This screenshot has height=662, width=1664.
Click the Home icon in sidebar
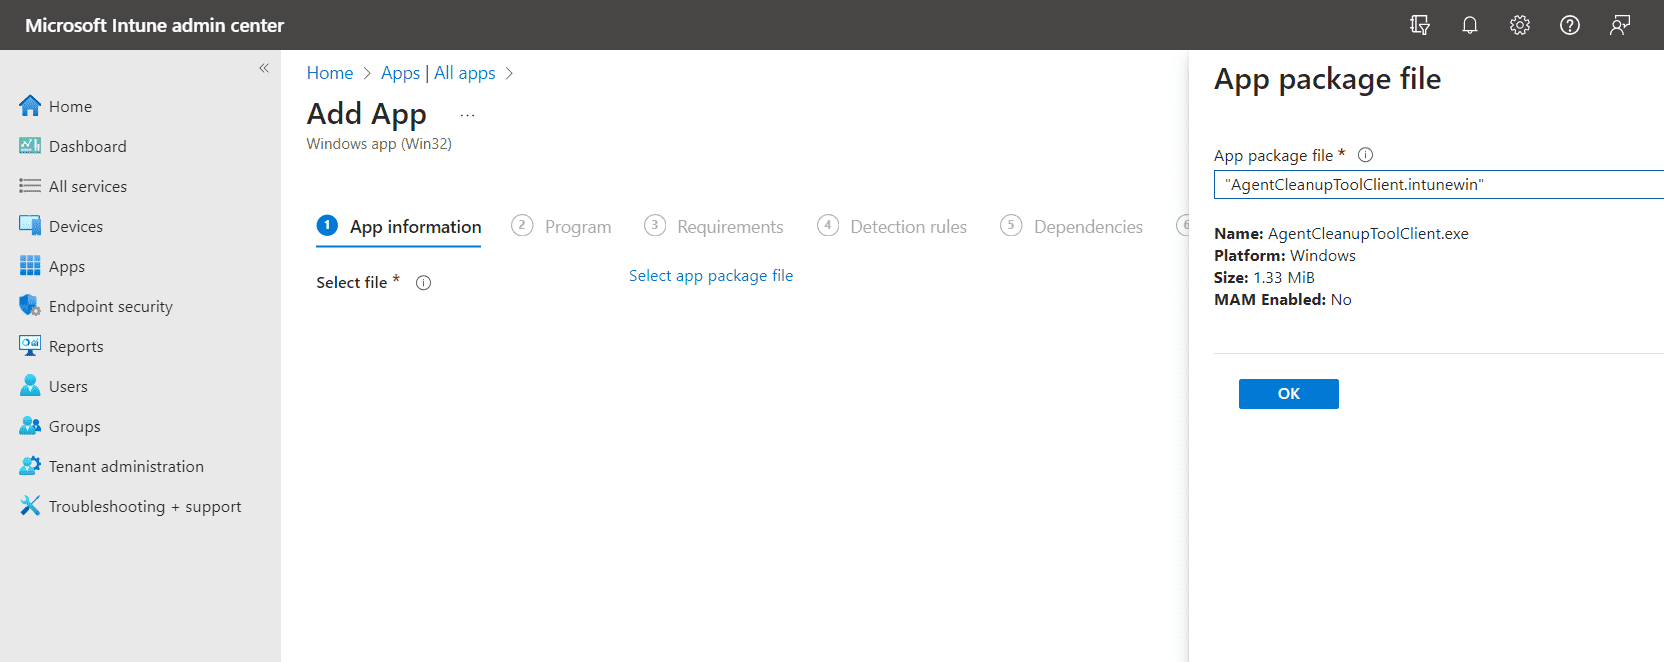30,106
